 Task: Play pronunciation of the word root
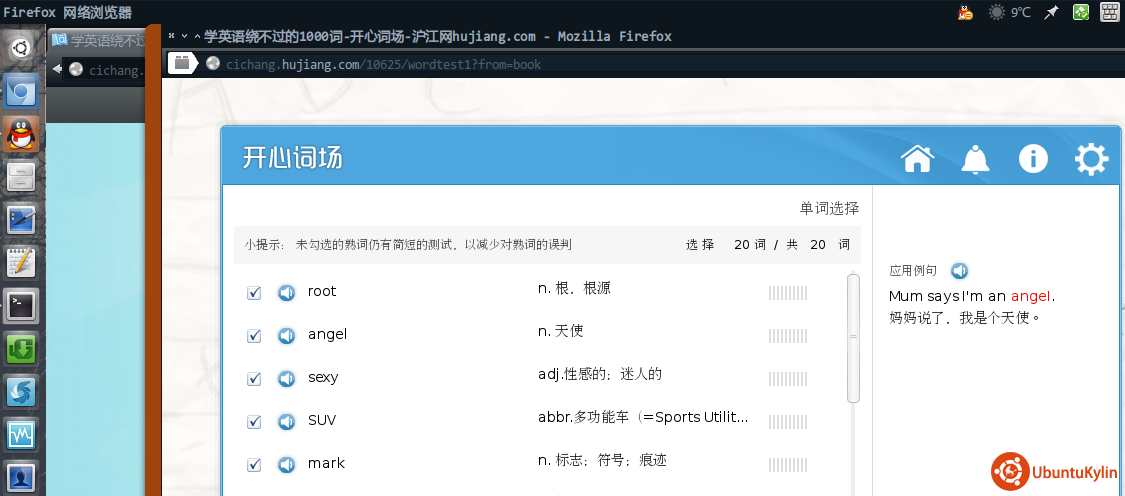click(287, 292)
